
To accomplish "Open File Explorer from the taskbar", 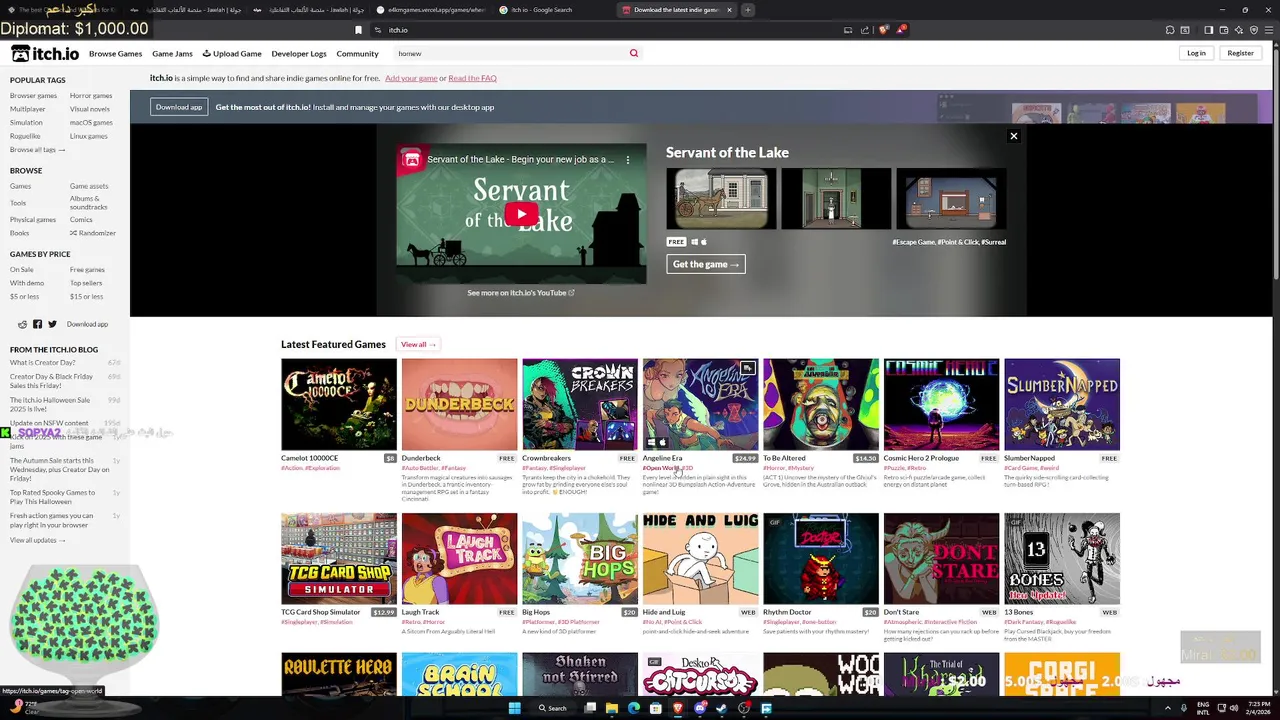I will (611, 708).
